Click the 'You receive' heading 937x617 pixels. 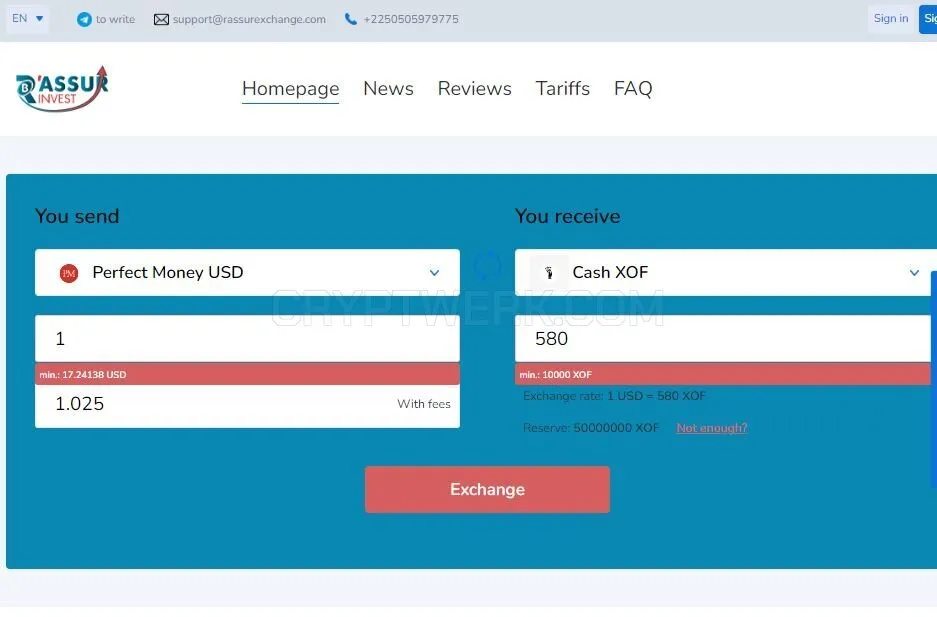click(x=568, y=216)
